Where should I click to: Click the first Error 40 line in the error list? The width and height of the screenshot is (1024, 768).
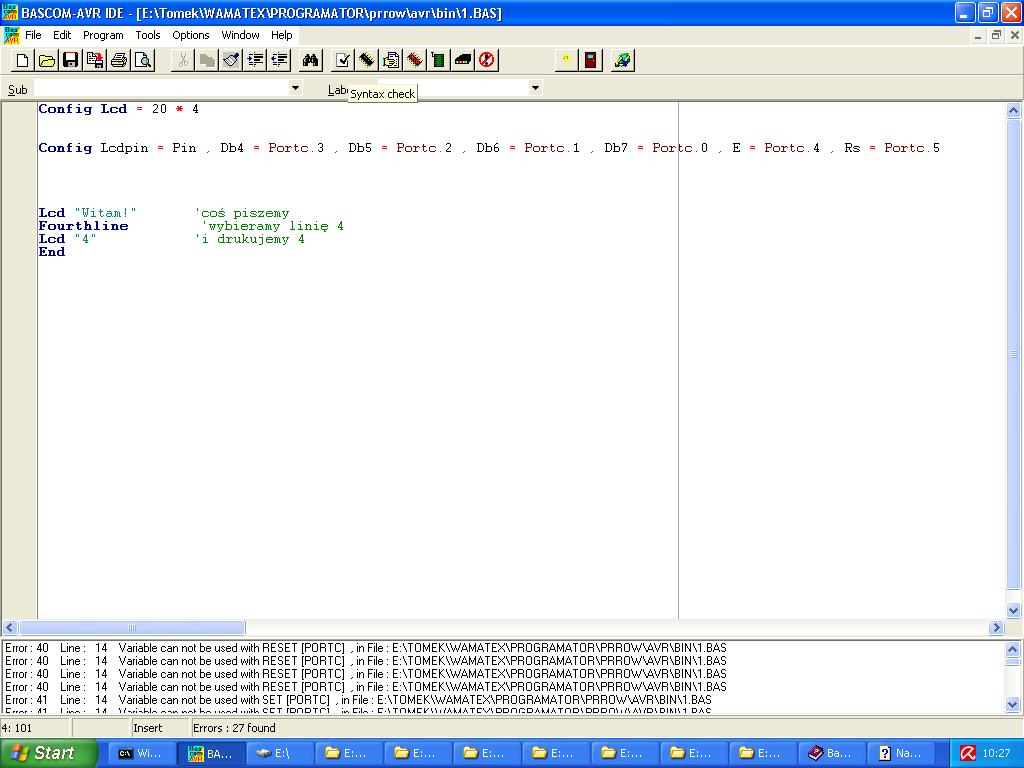(365, 648)
